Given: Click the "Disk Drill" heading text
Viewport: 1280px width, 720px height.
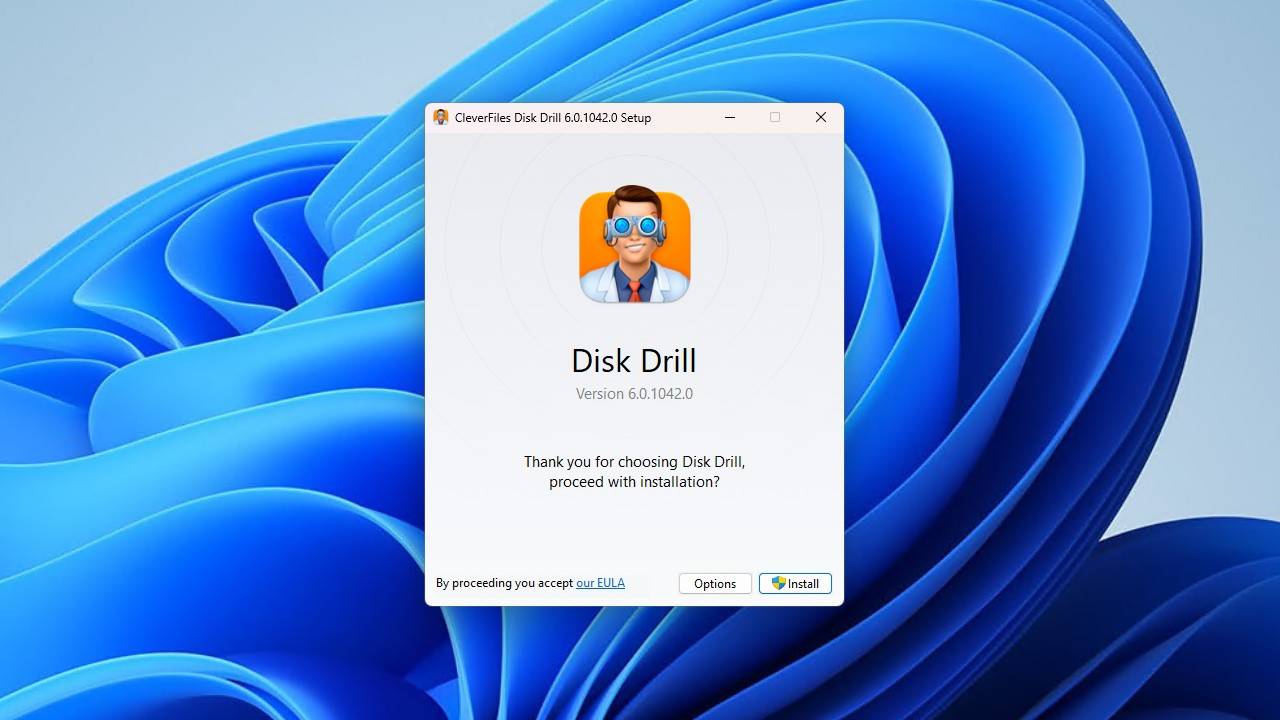Looking at the screenshot, I should [634, 360].
